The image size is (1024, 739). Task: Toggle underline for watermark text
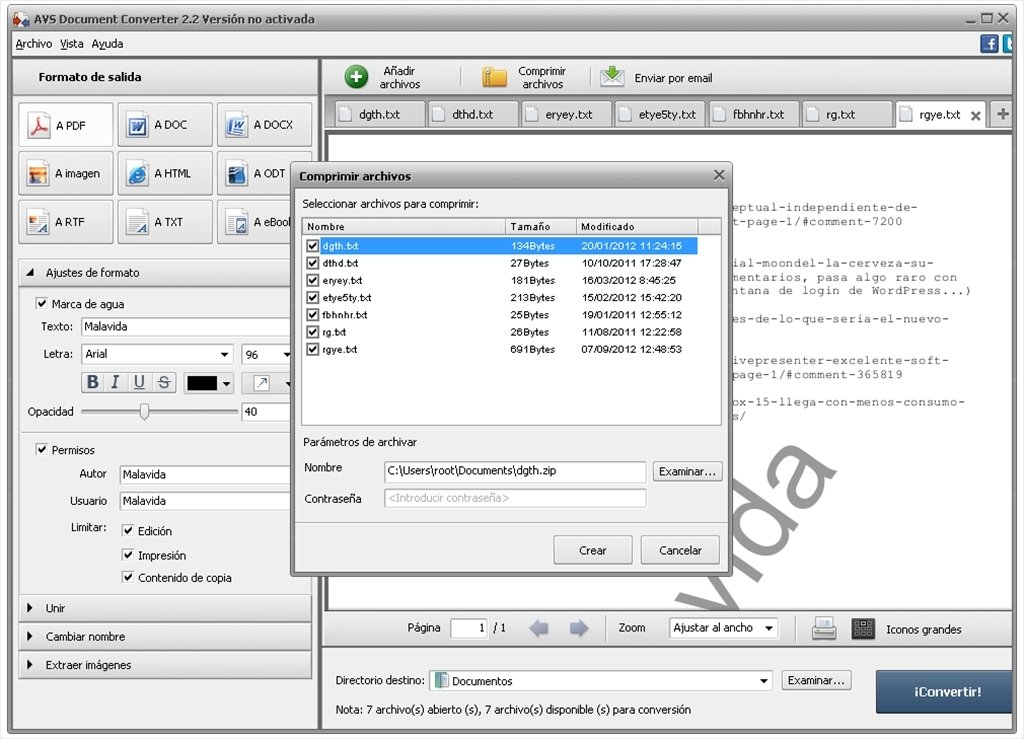(139, 382)
